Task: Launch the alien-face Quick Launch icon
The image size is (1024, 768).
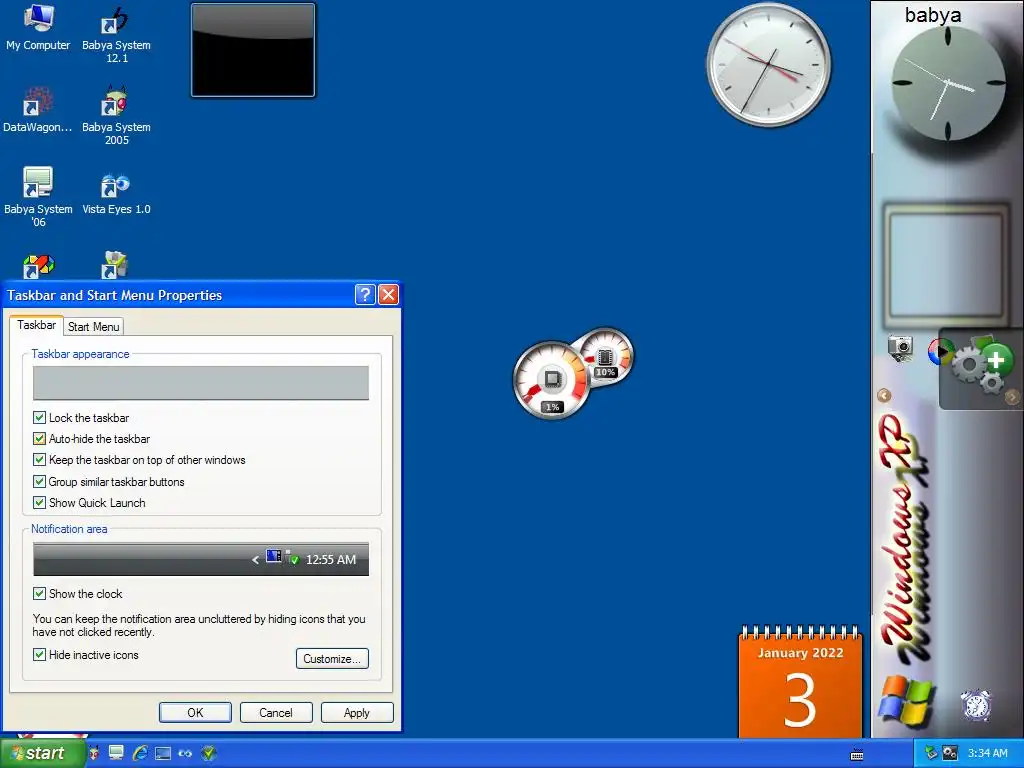Action: 94,753
